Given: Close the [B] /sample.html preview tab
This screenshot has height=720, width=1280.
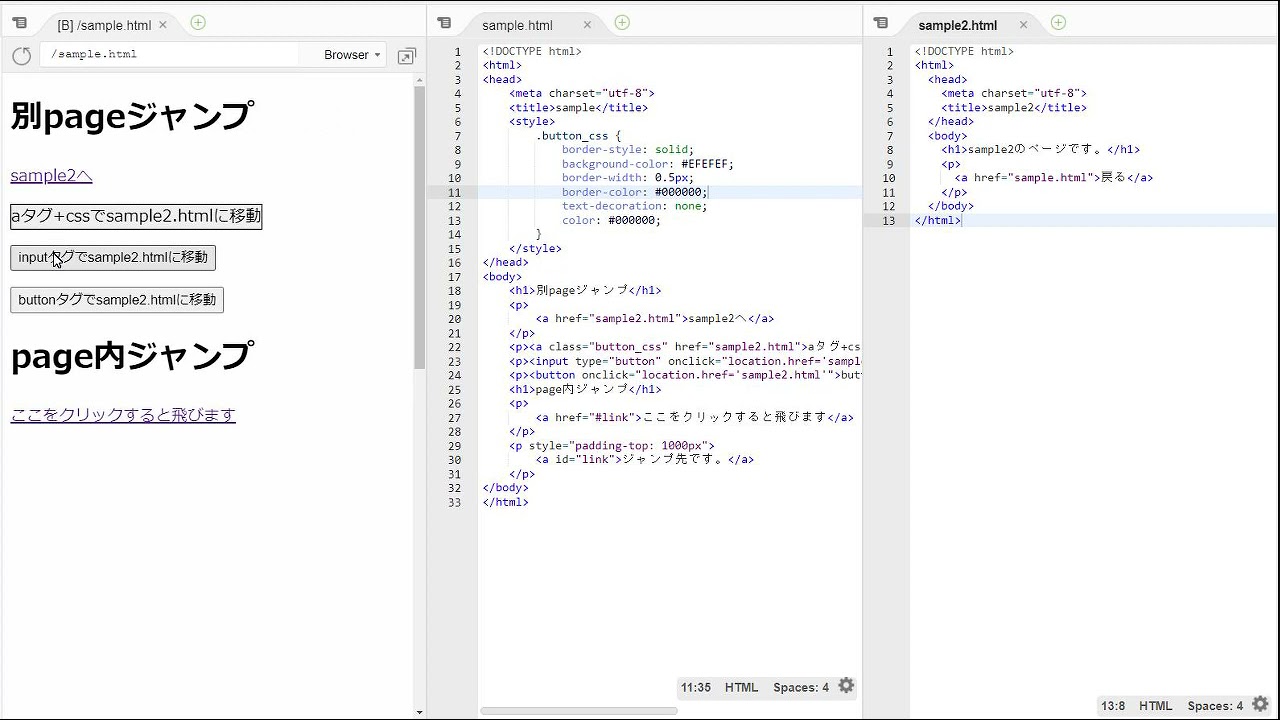Looking at the screenshot, I should [x=163, y=25].
